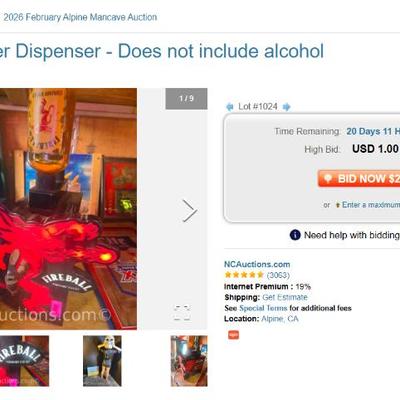This screenshot has width=400, height=400.
Task: Open fullscreen image view icon
Action: (x=182, y=313)
